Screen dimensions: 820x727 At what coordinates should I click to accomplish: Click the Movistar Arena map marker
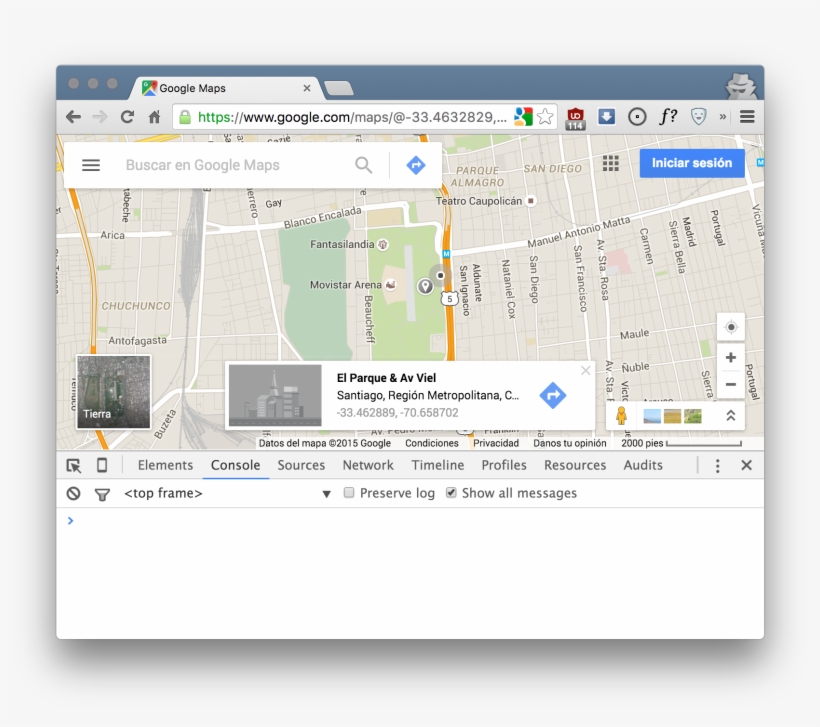coord(390,285)
